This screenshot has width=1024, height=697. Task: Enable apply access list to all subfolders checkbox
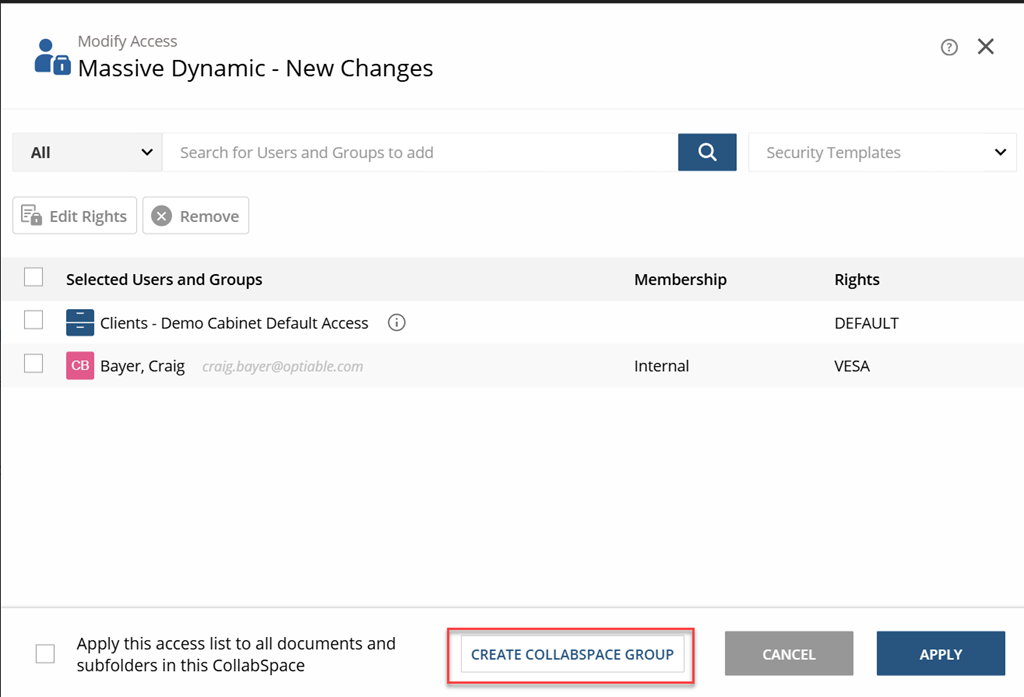(x=45, y=653)
